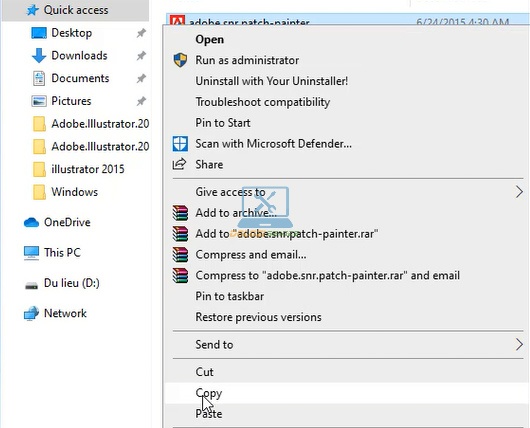Screen dimensions: 530x428
Task: Click WinRAR icon beside Compress and email
Action: (x=180, y=255)
